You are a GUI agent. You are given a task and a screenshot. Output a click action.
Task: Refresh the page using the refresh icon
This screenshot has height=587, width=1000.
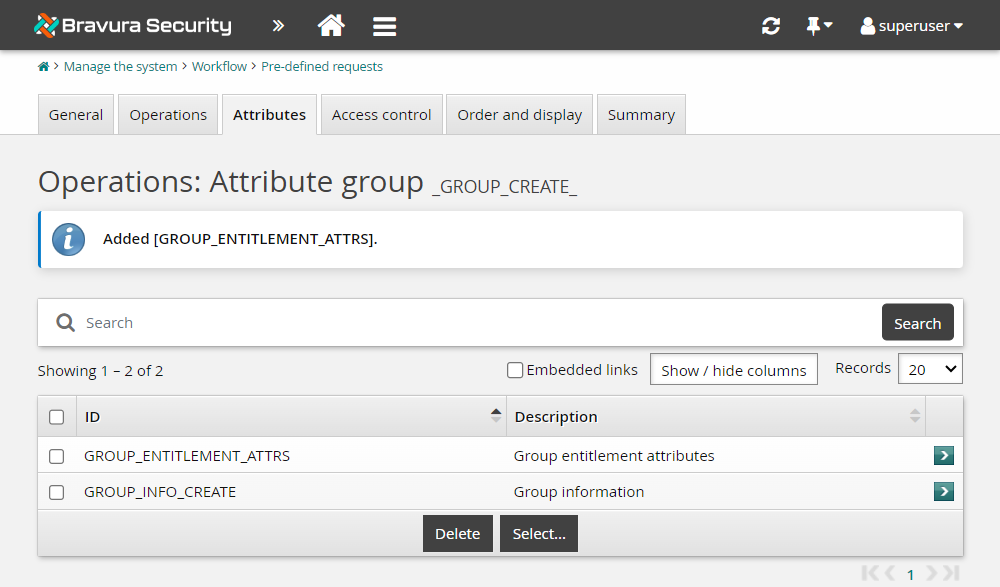tap(770, 25)
